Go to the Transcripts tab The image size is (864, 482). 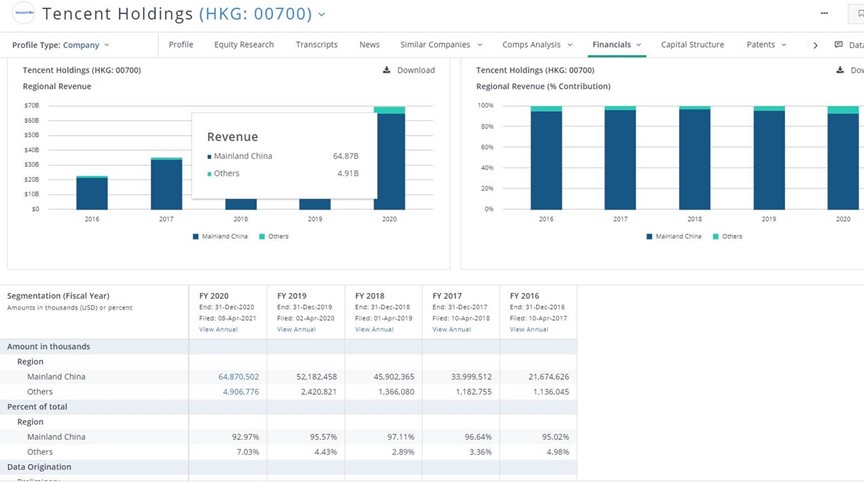pyautogui.click(x=316, y=45)
